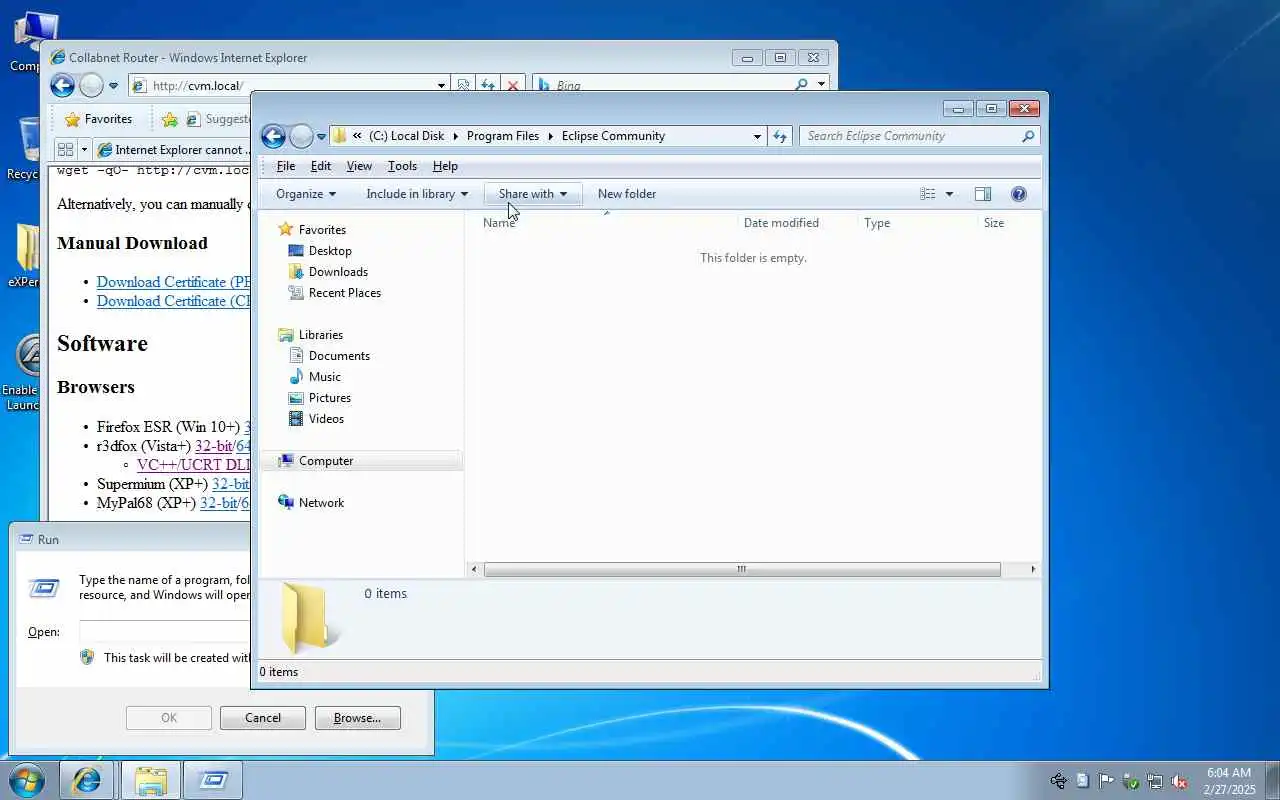Open Explorer help question mark icon
Image resolution: width=1280 pixels, height=800 pixels.
[1019, 194]
